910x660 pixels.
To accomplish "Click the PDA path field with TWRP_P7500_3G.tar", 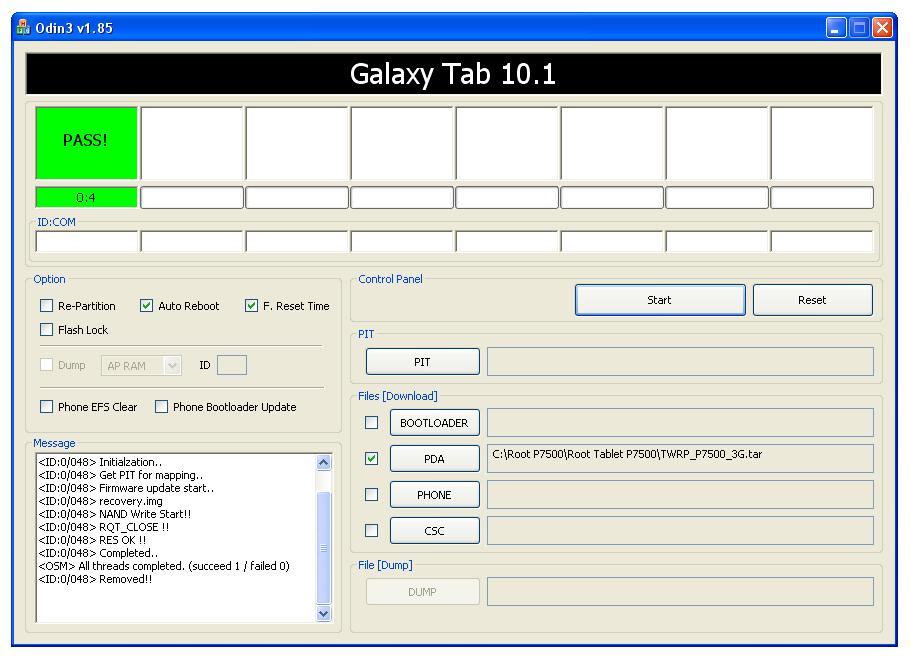I will 680,459.
